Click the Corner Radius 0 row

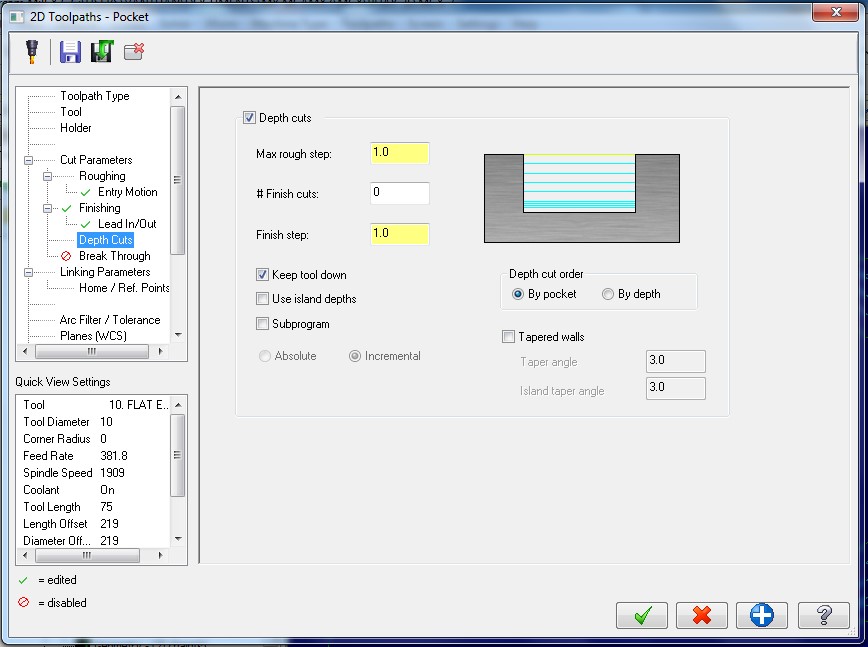(x=95, y=439)
